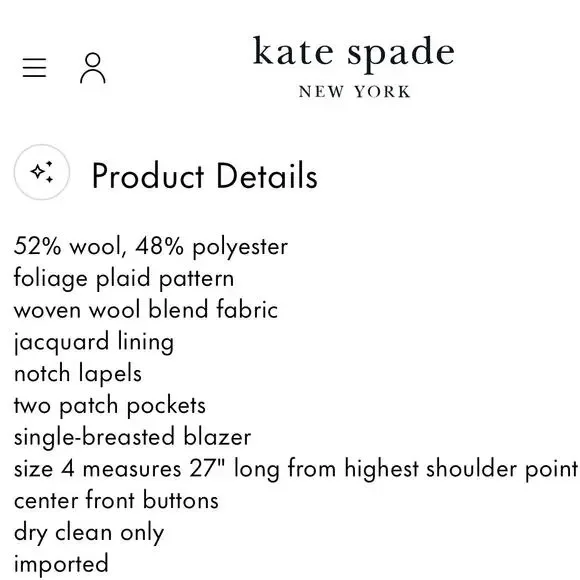Click the woven wool blend fabric line
The image size is (580, 580).
click(146, 310)
